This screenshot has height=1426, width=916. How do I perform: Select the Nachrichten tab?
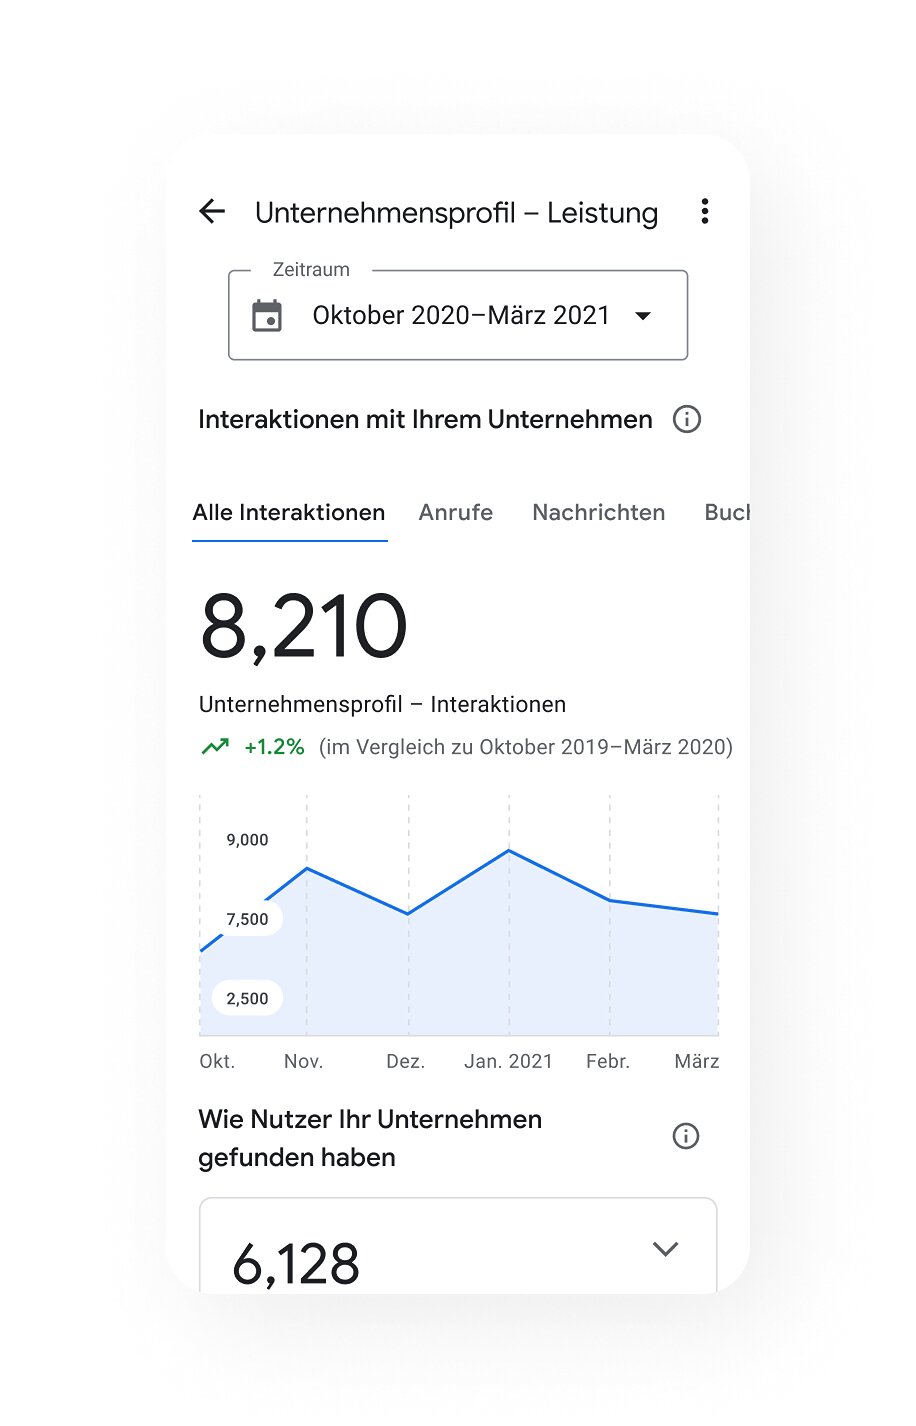598,512
